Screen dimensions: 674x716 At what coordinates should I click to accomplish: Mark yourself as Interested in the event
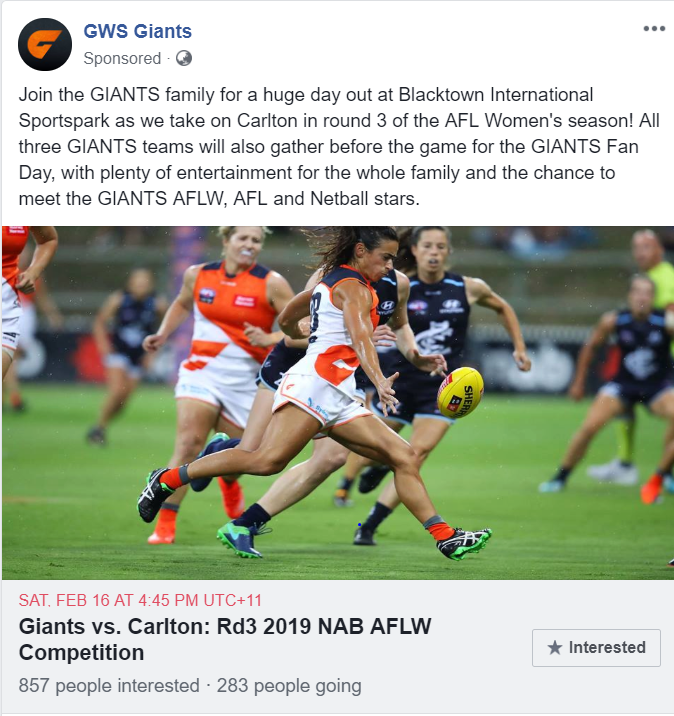596,648
